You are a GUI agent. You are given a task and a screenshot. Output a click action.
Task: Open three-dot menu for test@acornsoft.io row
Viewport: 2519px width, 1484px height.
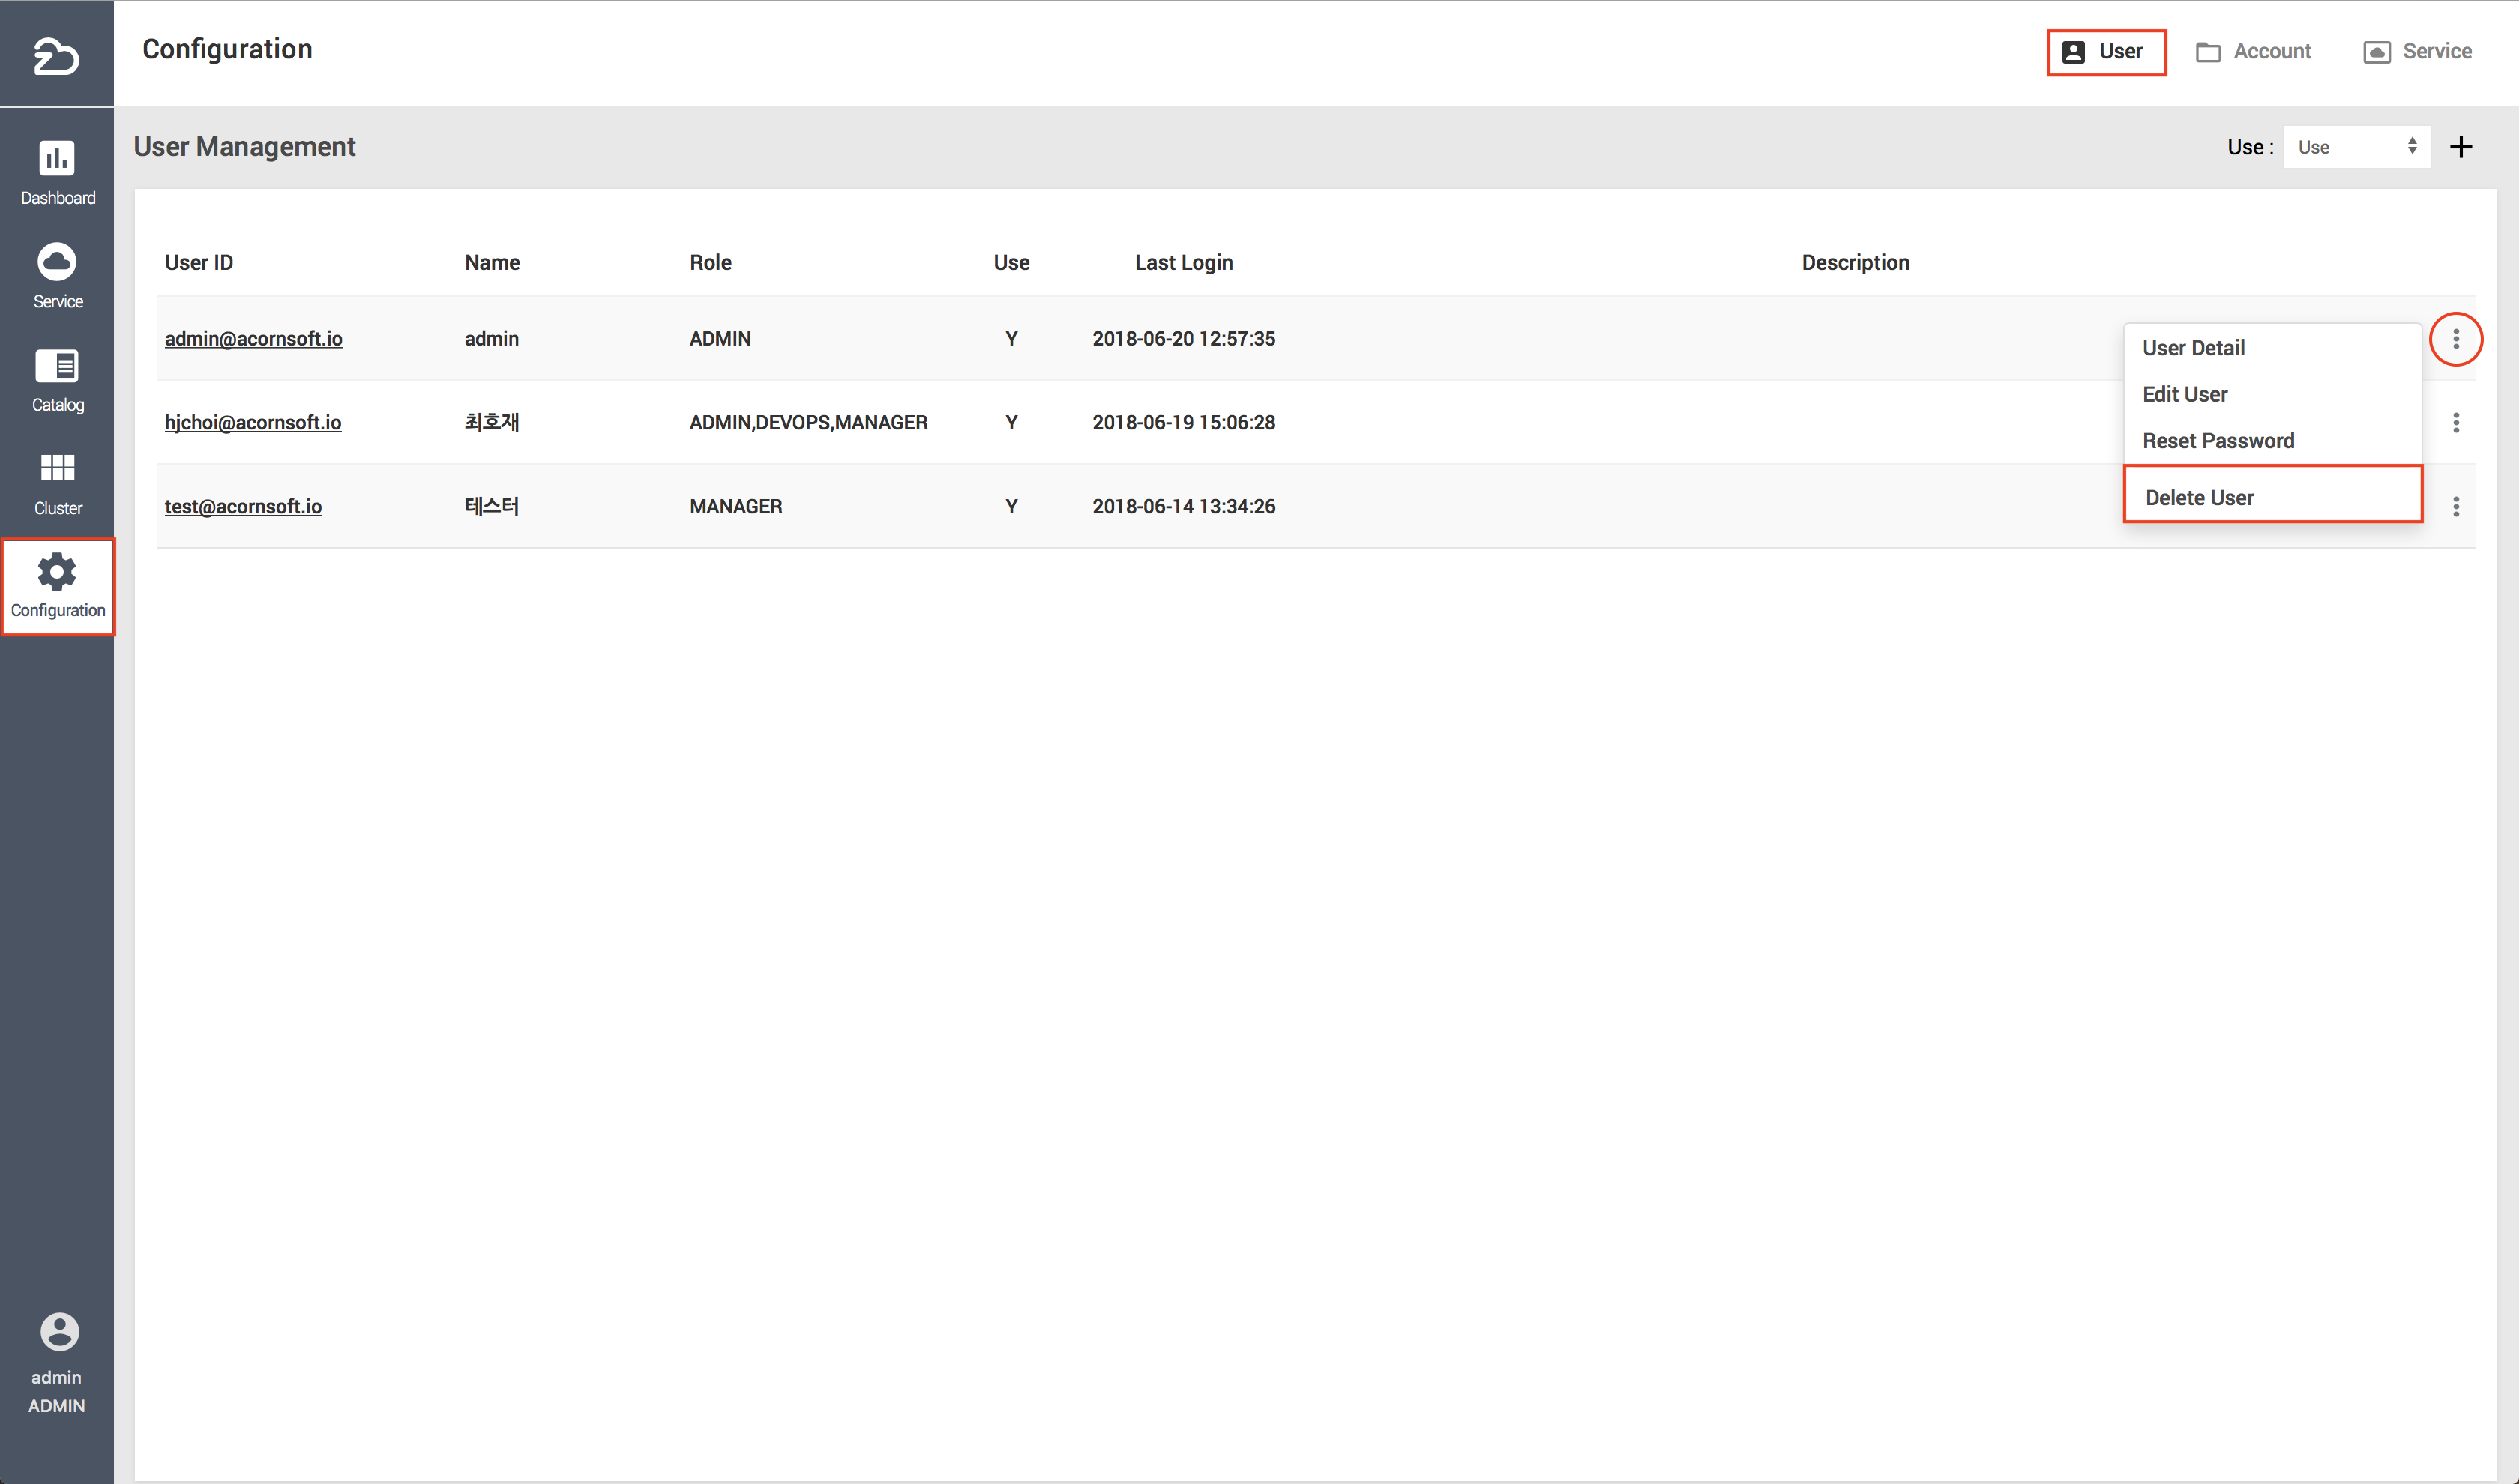pos(2455,507)
